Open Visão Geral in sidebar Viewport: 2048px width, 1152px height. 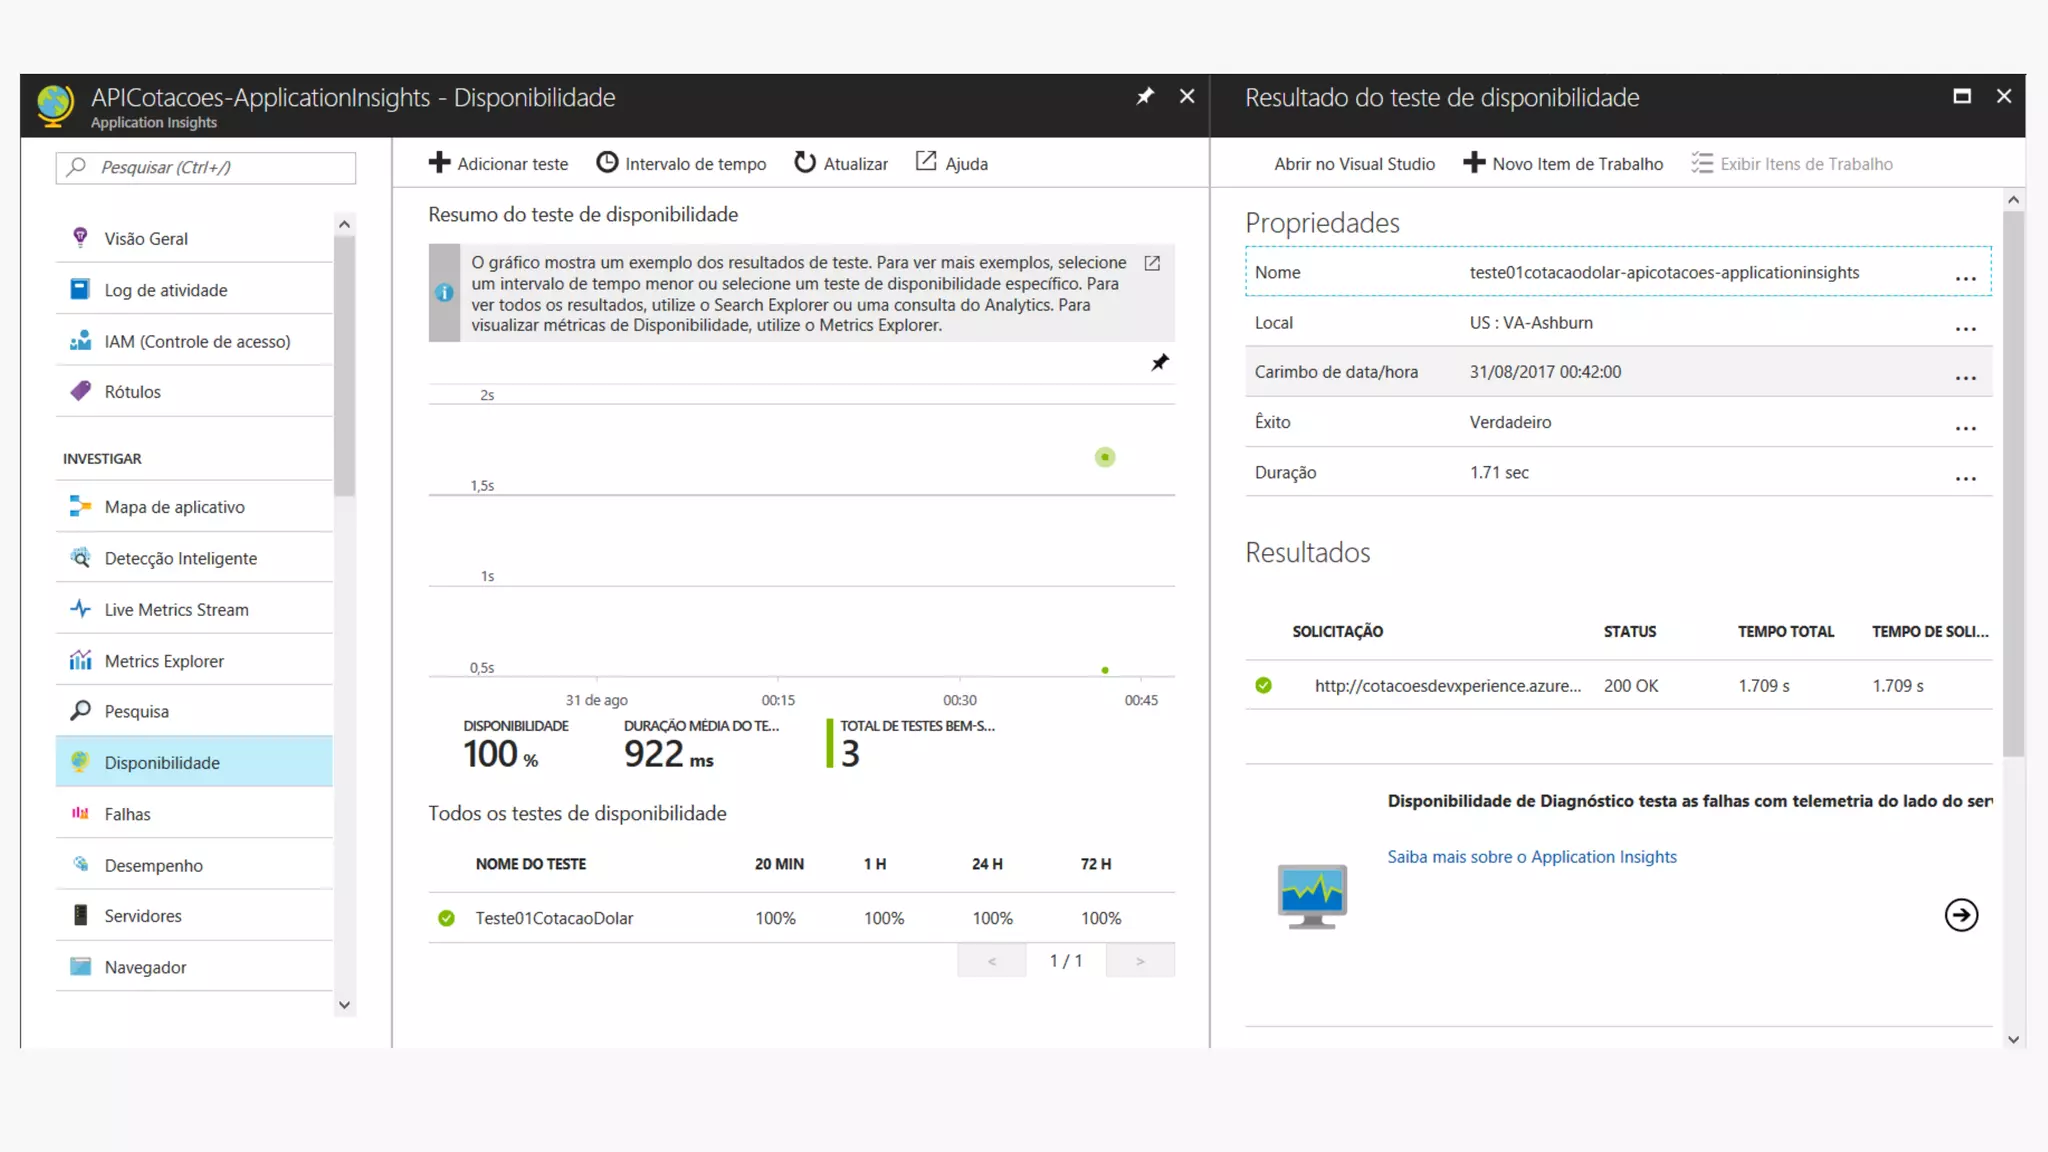tap(194, 238)
